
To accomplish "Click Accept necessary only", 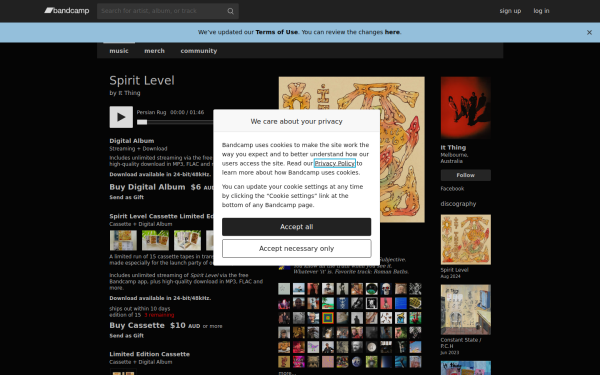I will (x=297, y=249).
